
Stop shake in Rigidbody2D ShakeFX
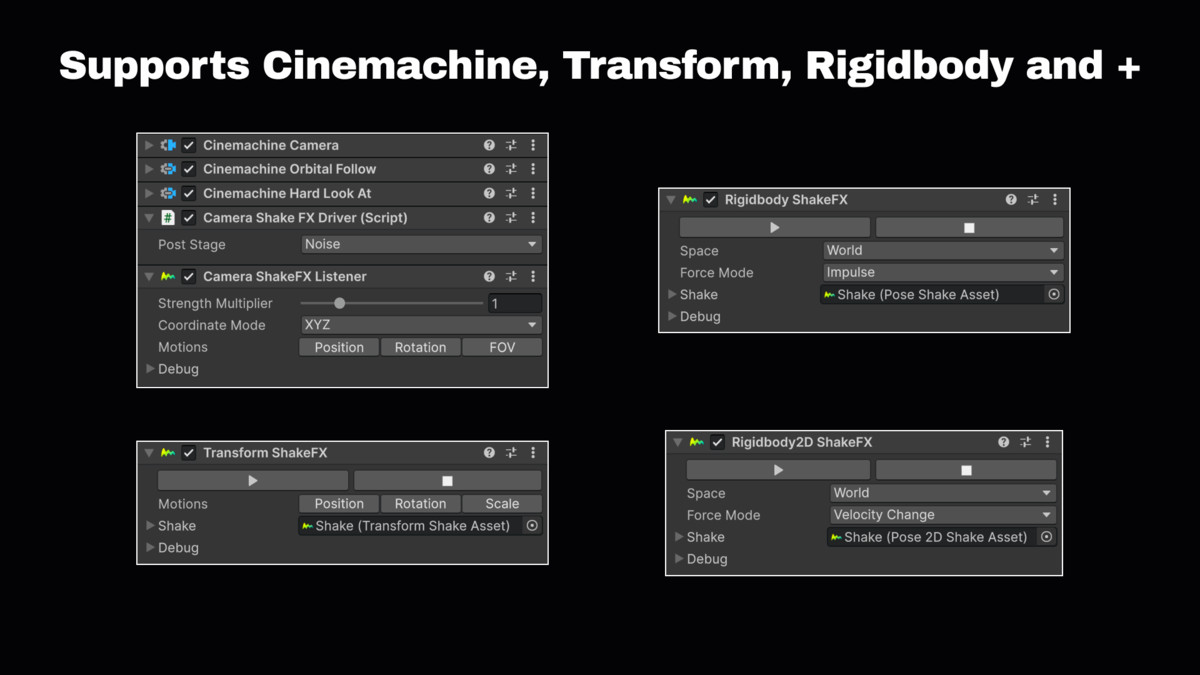click(x=966, y=470)
